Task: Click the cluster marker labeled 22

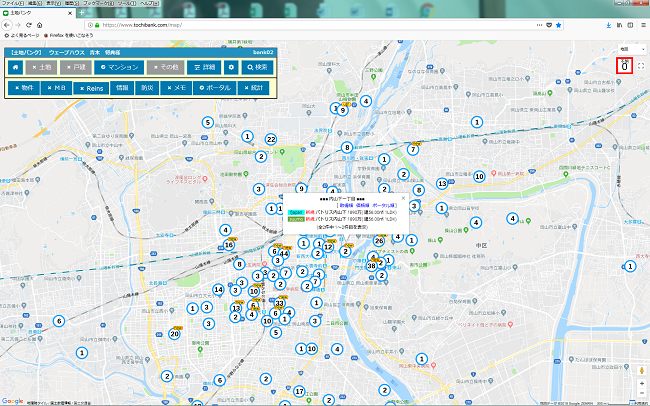Action: (x=270, y=139)
